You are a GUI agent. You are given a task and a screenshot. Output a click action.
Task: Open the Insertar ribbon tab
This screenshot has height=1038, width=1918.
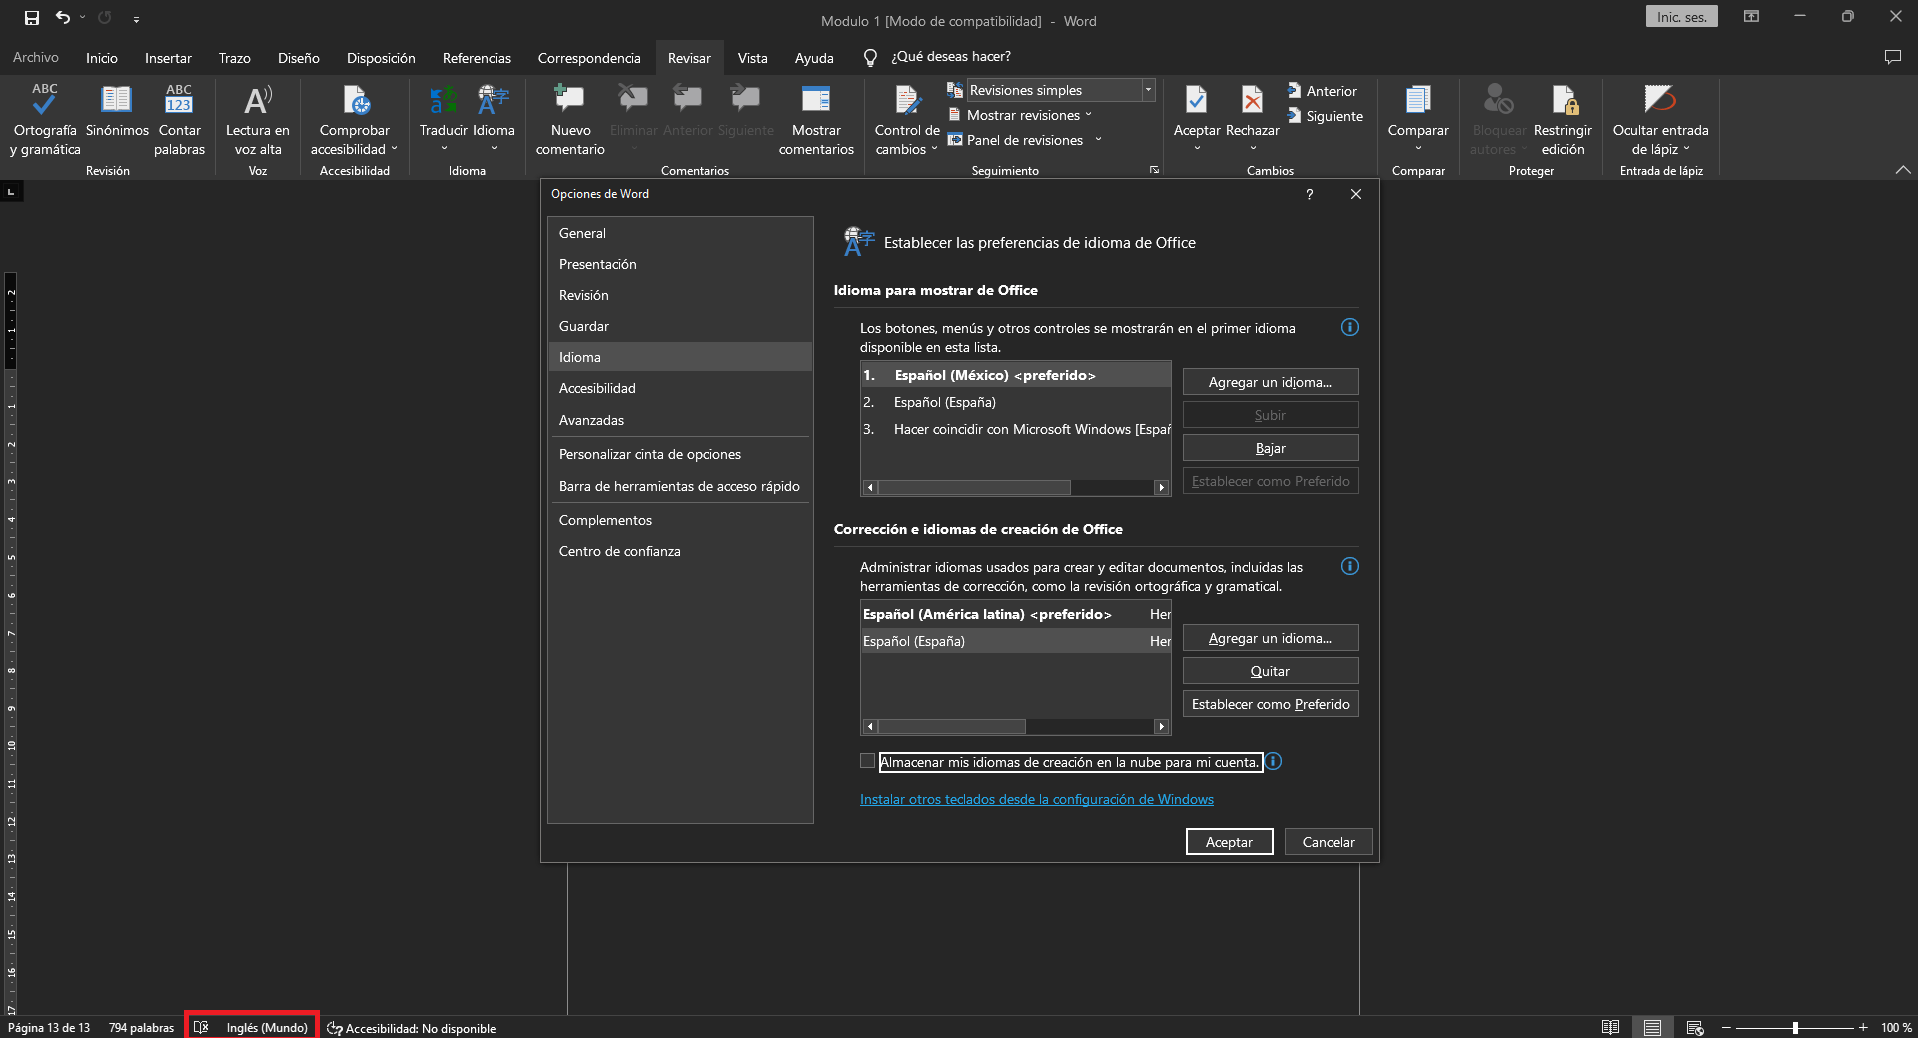point(168,58)
